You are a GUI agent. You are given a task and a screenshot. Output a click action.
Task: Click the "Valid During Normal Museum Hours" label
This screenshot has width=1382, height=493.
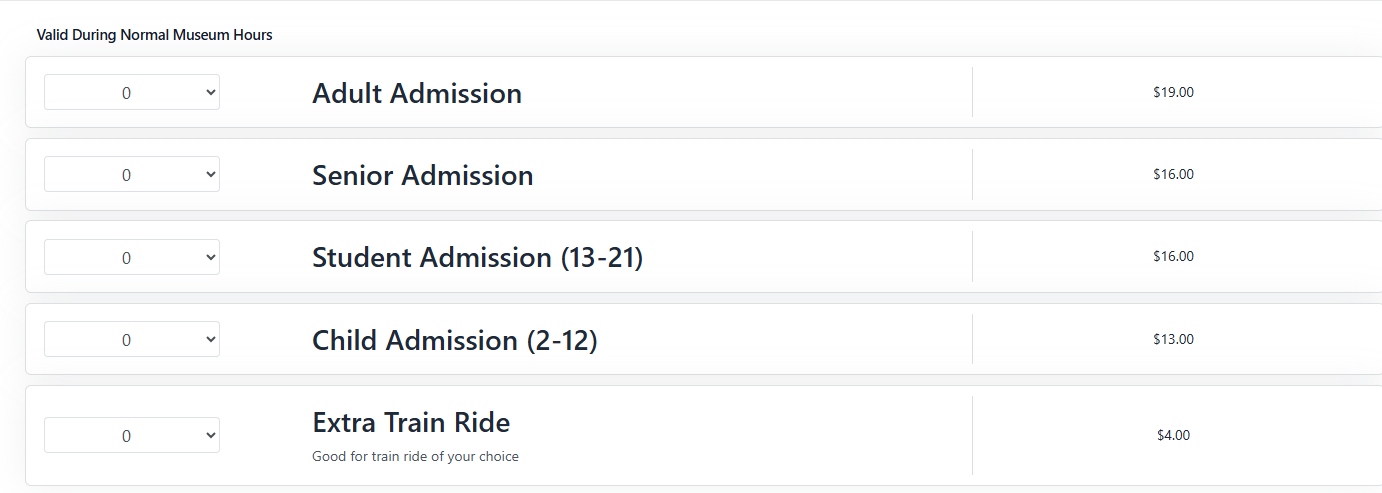(x=154, y=35)
